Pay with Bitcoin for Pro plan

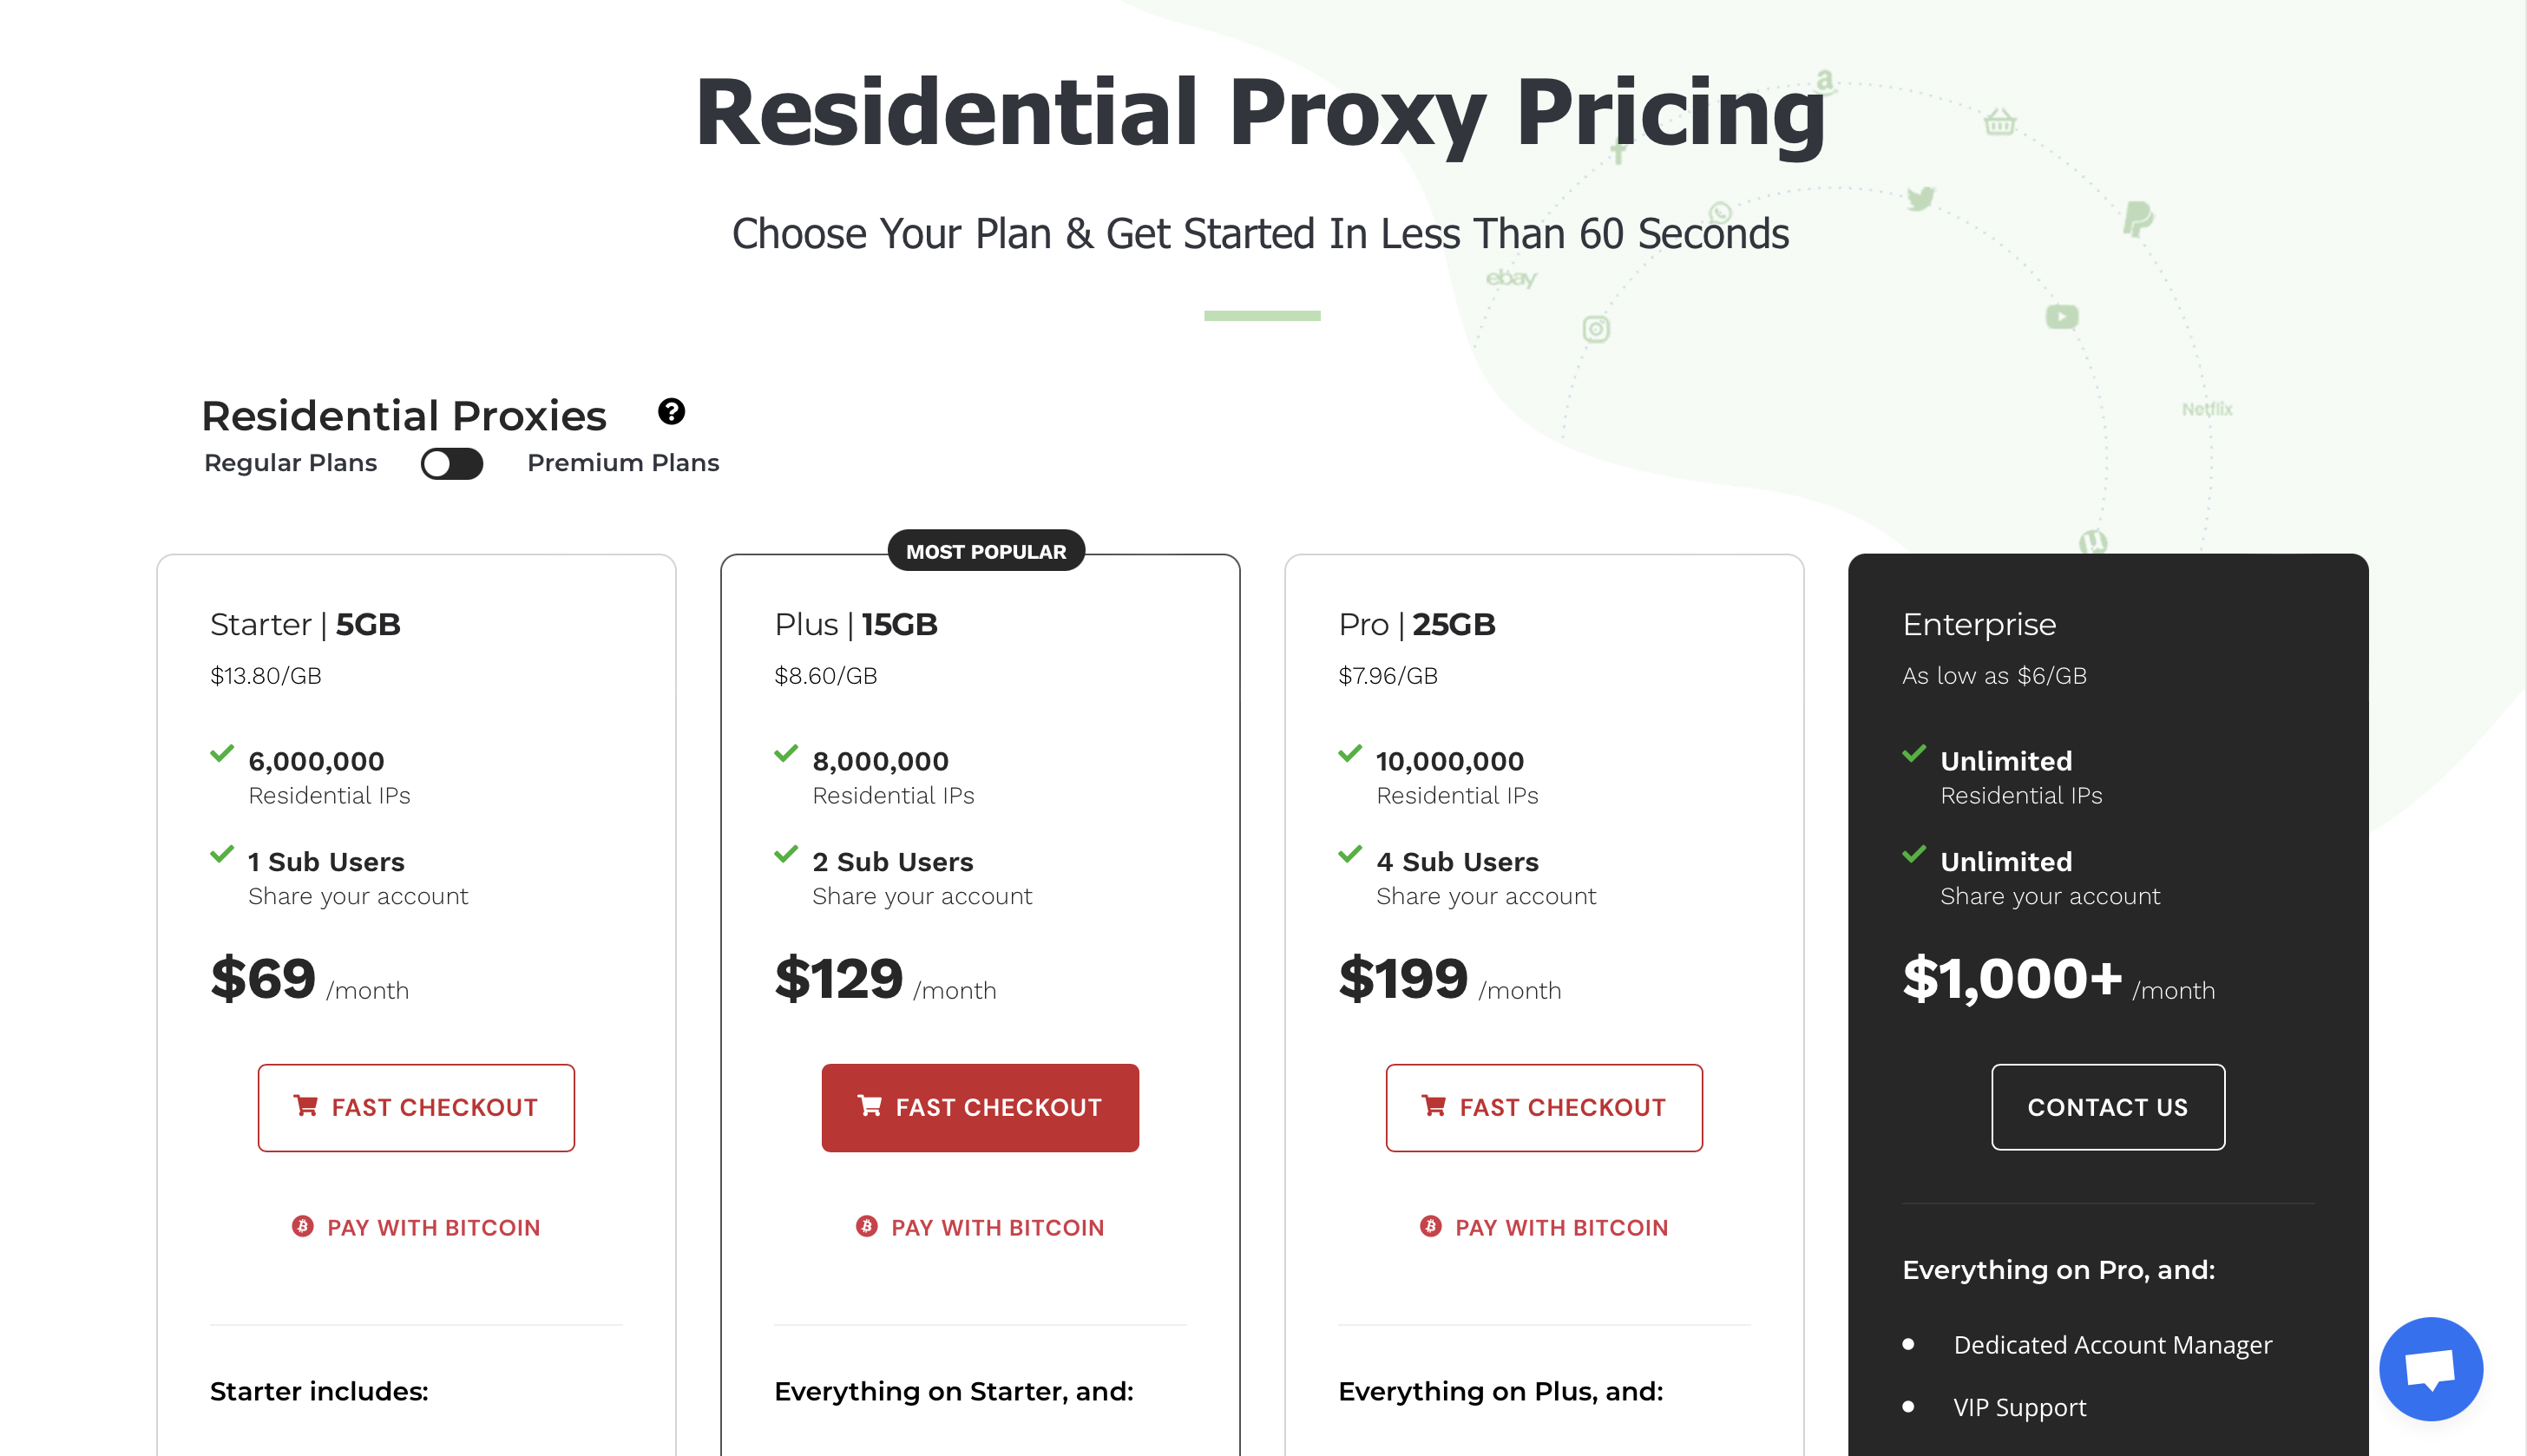(x=1561, y=1227)
